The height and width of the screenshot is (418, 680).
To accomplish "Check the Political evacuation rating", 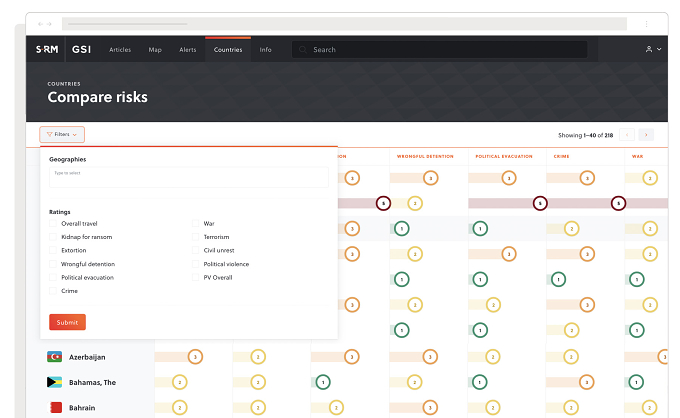I will click(53, 277).
